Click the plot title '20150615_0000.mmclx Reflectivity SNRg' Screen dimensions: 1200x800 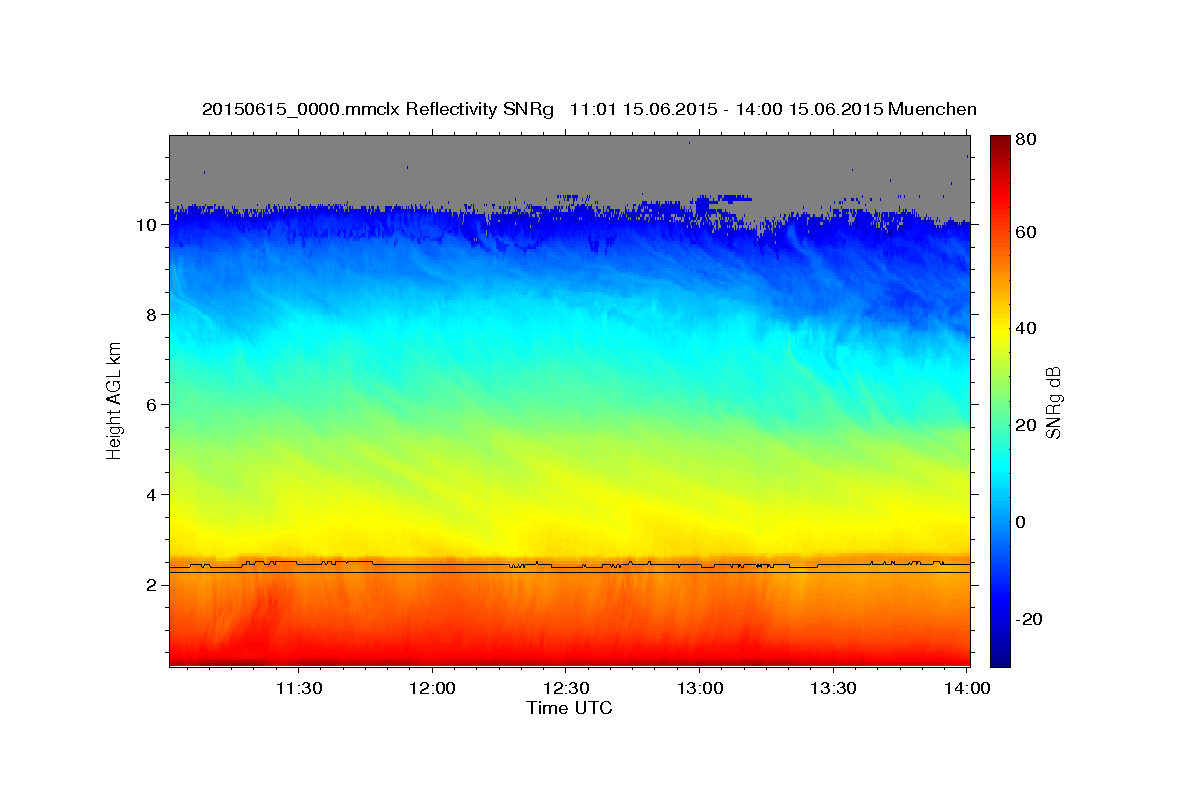[378, 109]
